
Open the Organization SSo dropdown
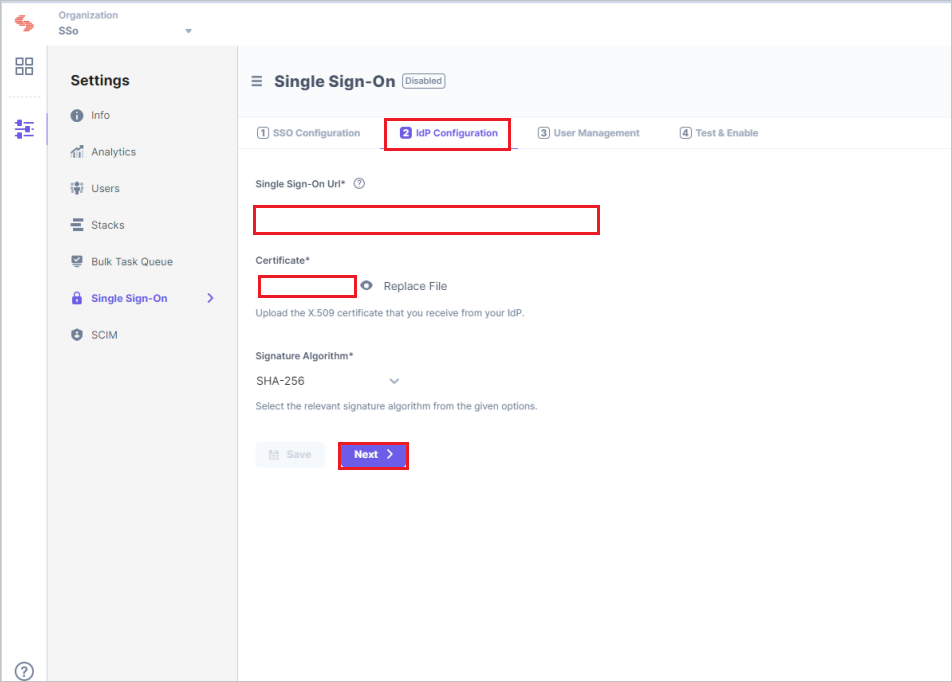click(187, 31)
